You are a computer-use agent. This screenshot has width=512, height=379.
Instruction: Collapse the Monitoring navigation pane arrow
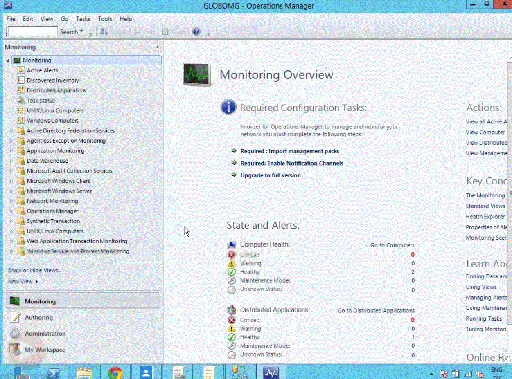tap(158, 47)
